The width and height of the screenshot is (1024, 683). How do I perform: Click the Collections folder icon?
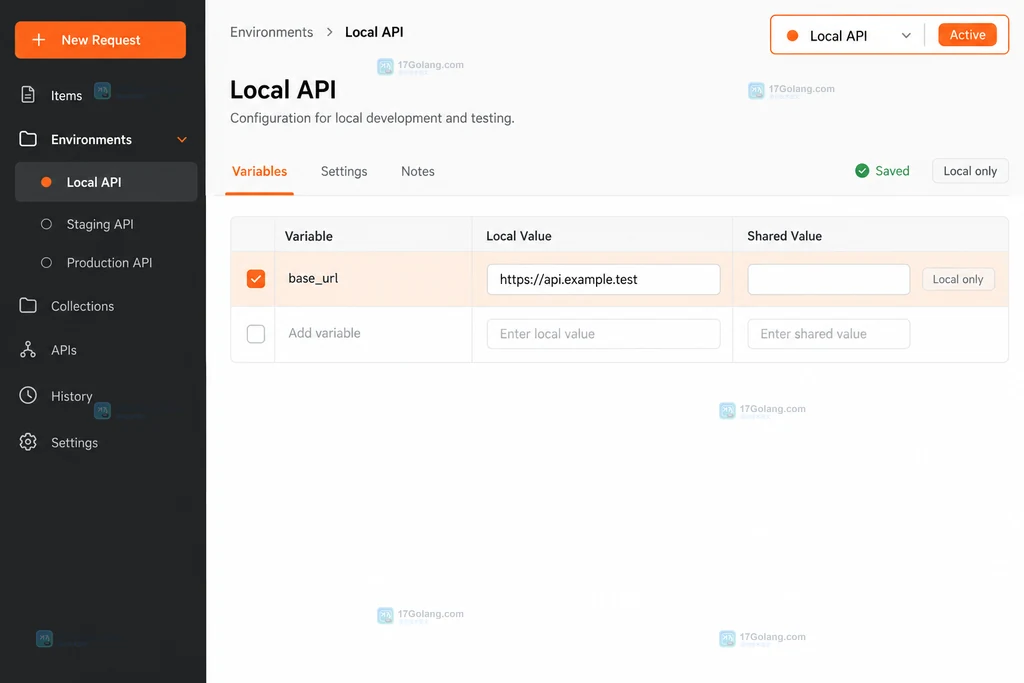(28, 306)
